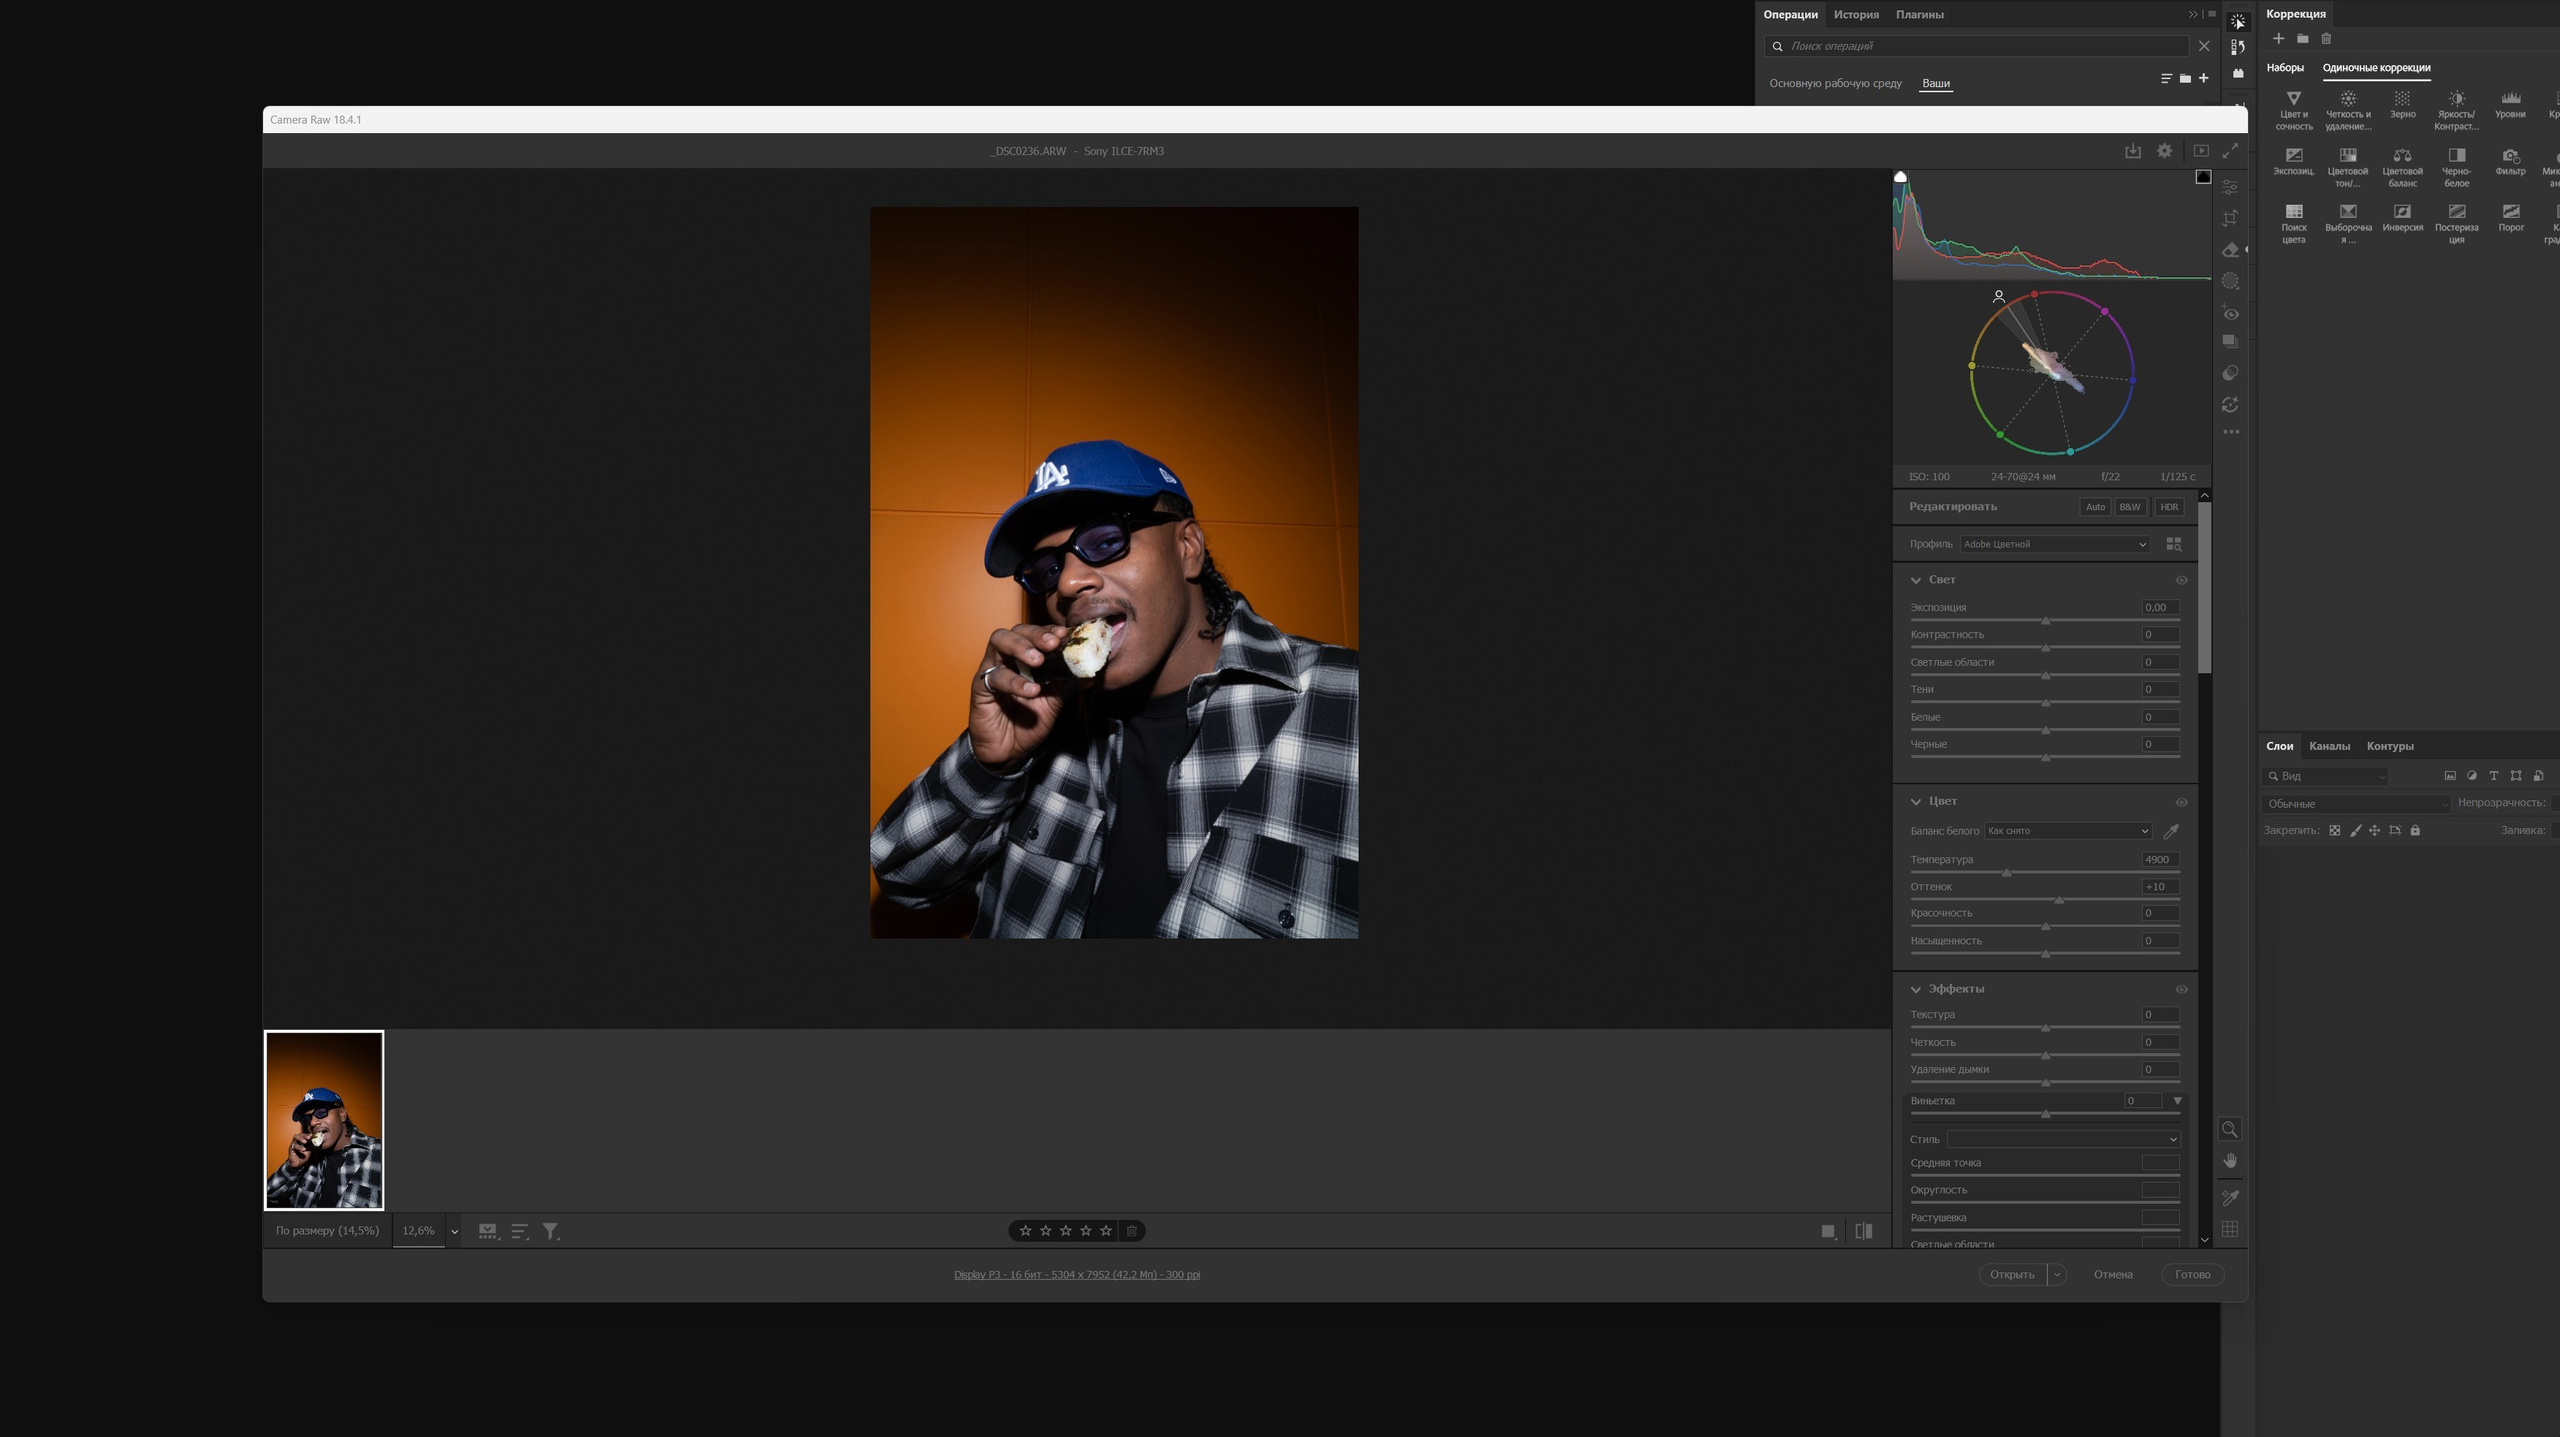Viewport: 2560px width, 1437px height.
Task: Add Зерно grain adjustment in Photoshop panel
Action: click(2402, 105)
